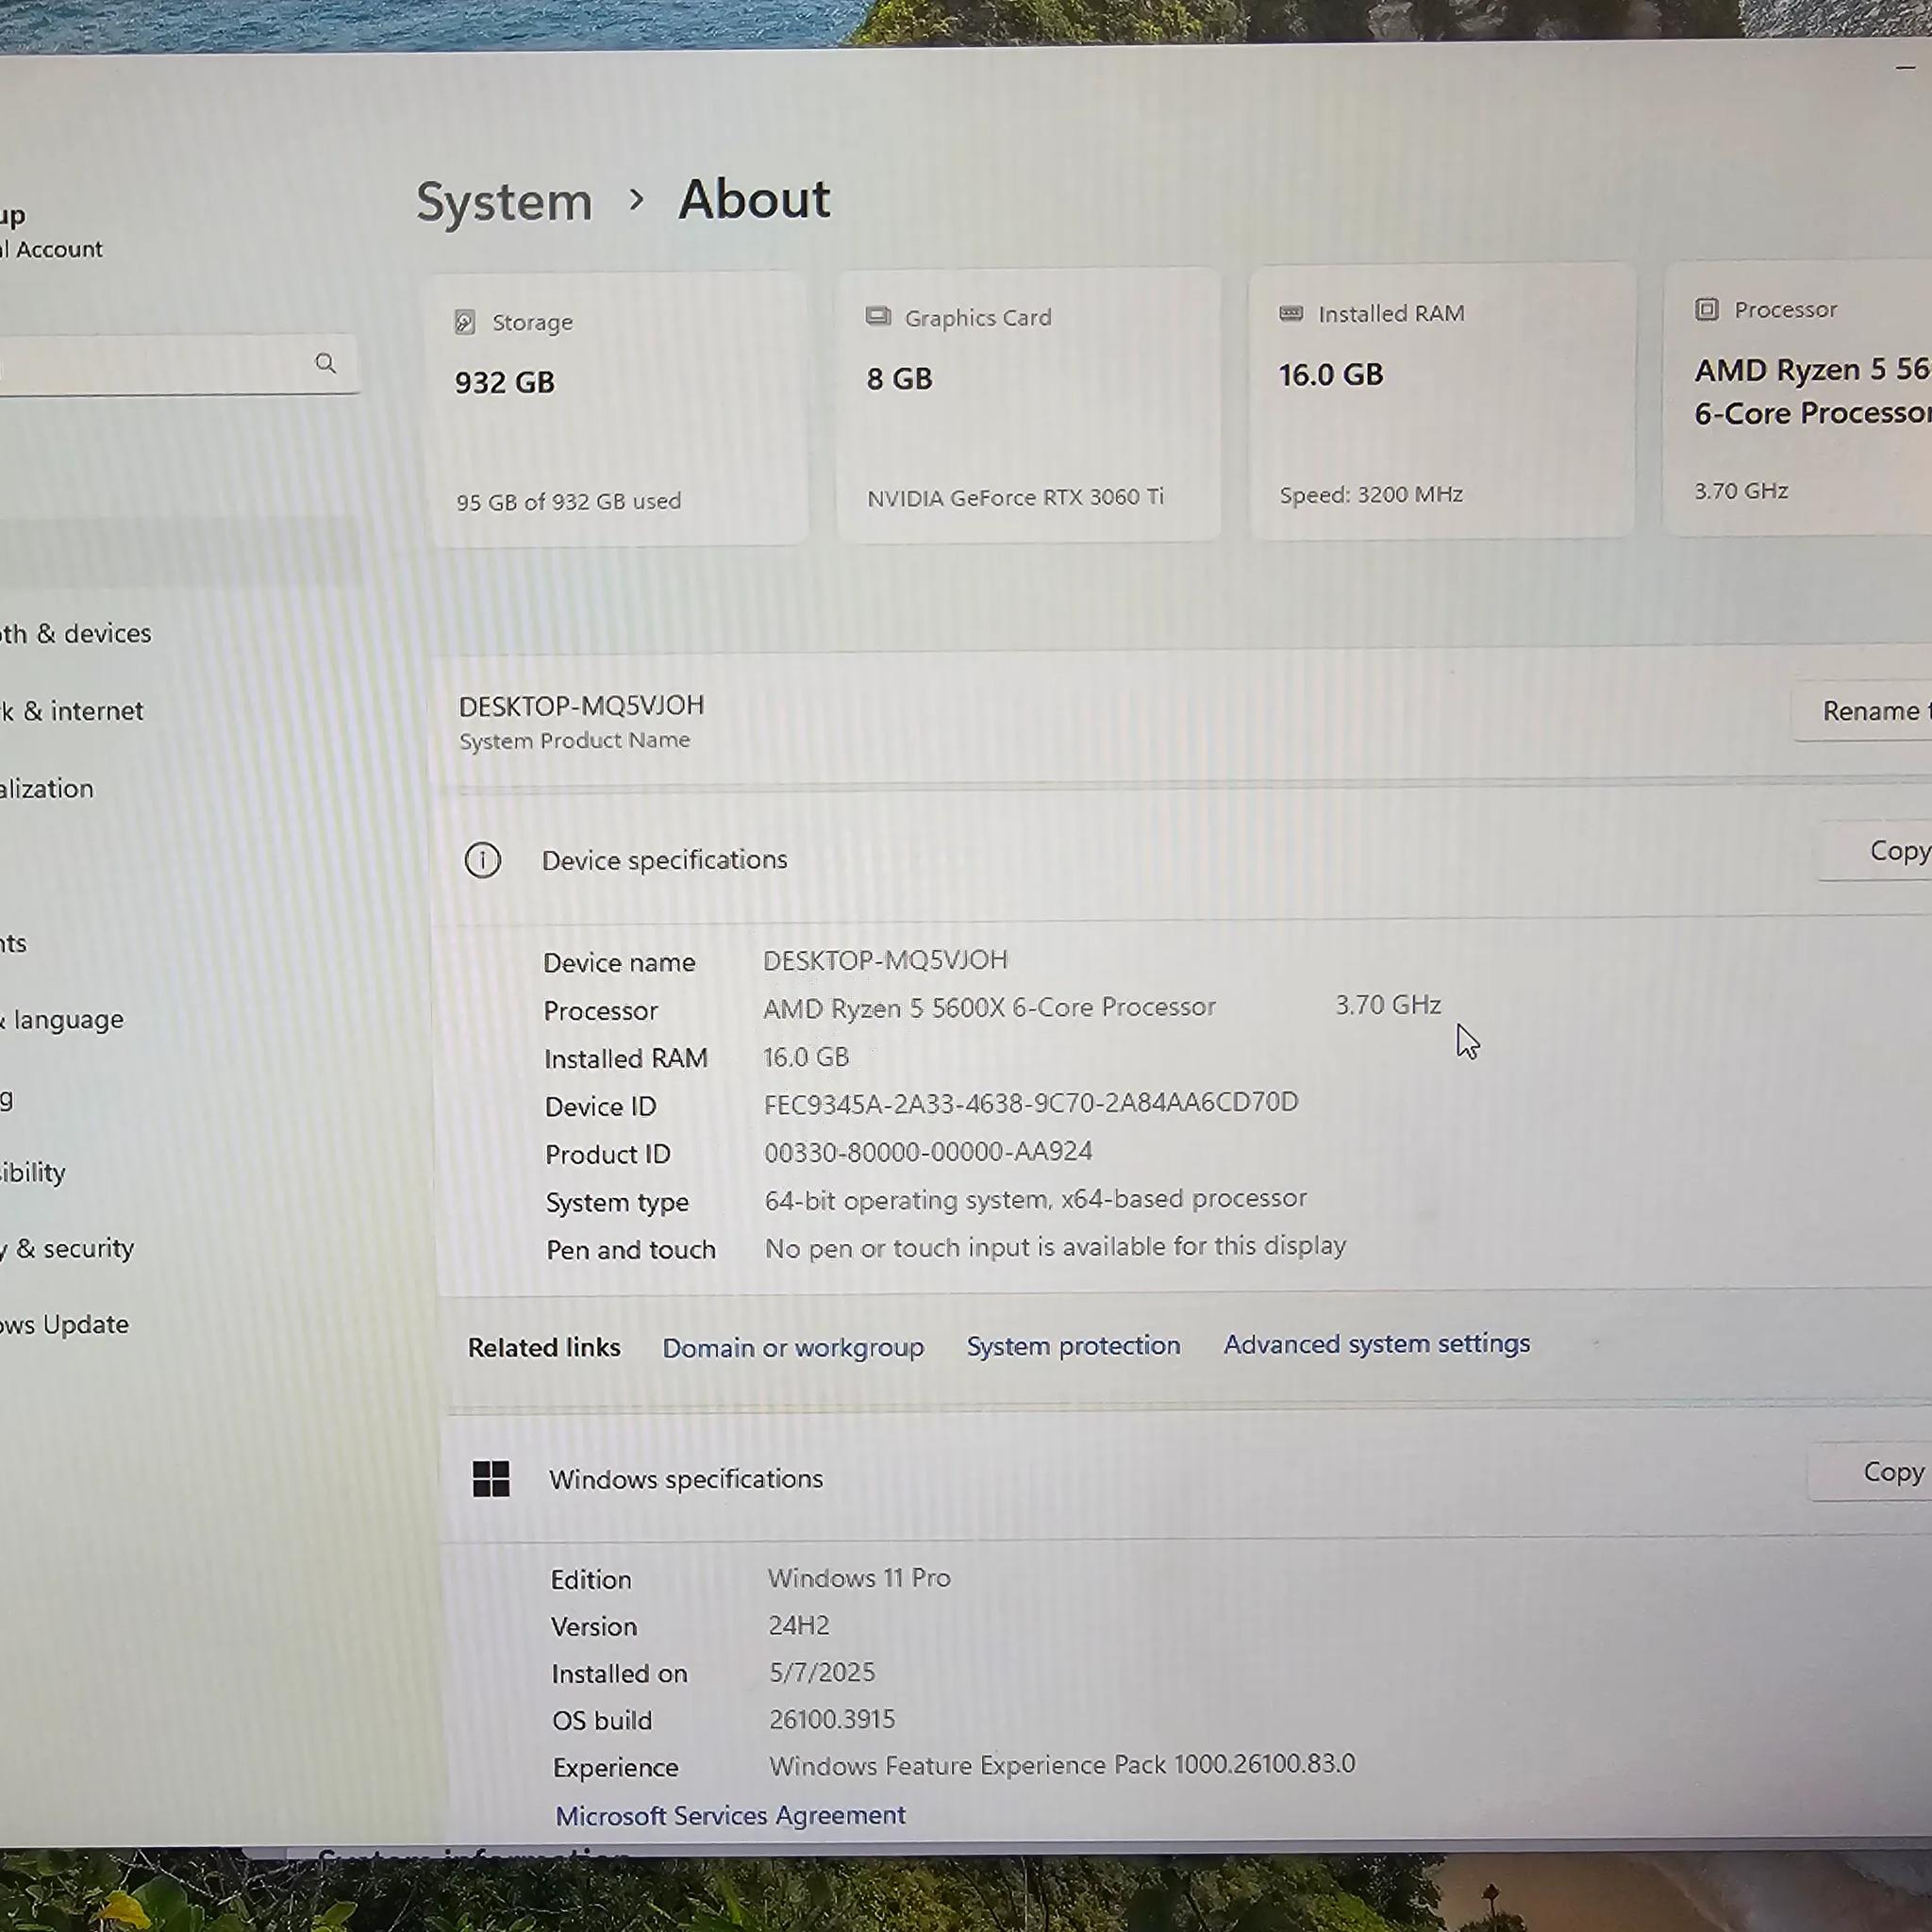Open Gaming in the sidebar
The image size is (1932, 1932).
point(7,1098)
